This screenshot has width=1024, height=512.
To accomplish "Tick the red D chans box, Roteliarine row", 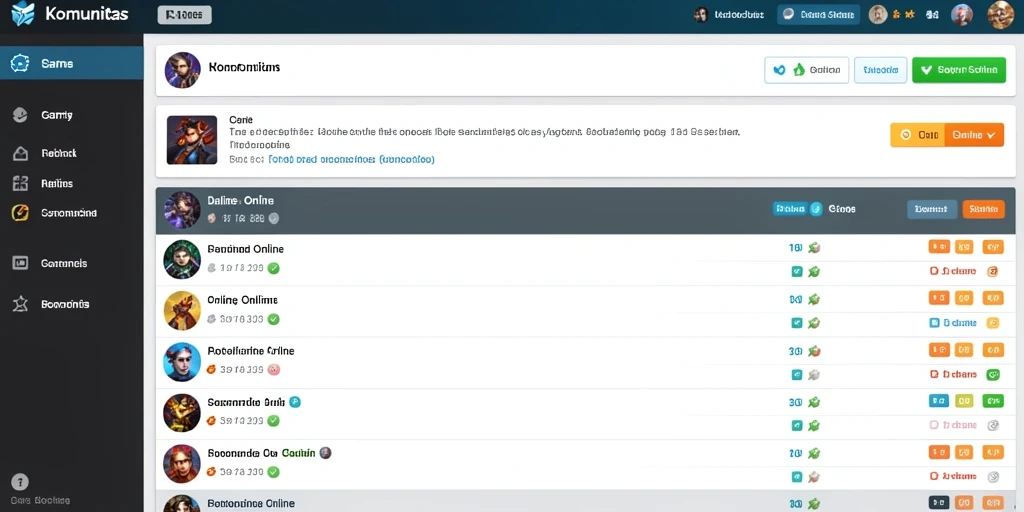I will pos(934,374).
